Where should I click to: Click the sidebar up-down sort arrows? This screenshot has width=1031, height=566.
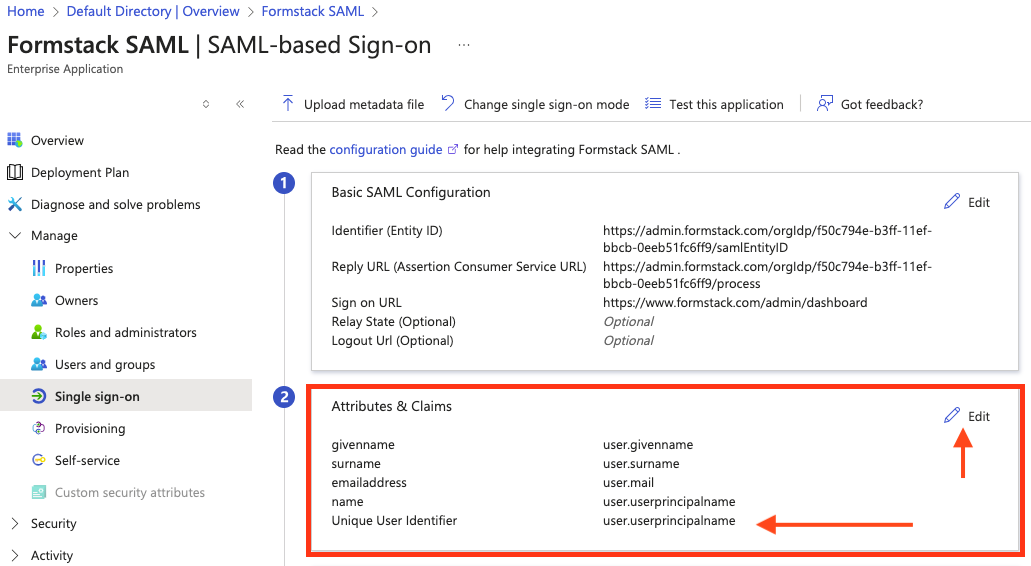tap(206, 104)
